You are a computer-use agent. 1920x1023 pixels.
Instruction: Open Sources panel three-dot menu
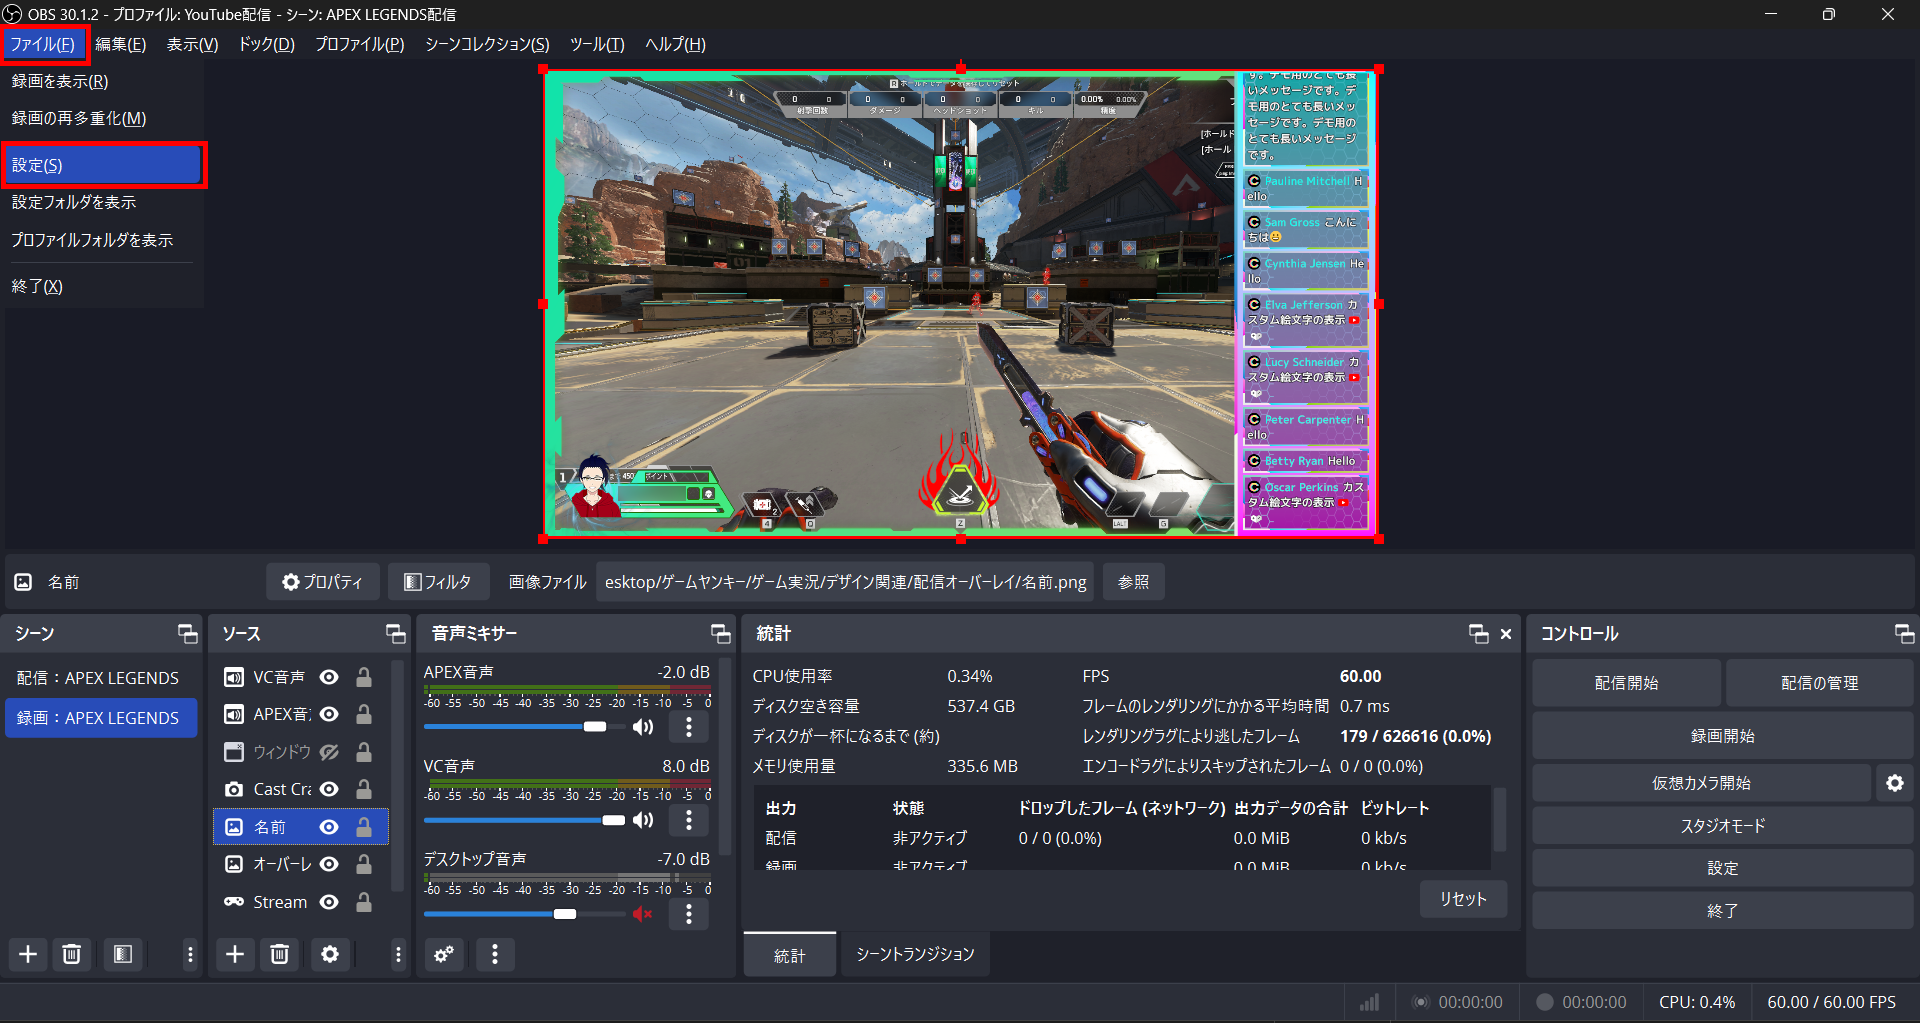(398, 954)
